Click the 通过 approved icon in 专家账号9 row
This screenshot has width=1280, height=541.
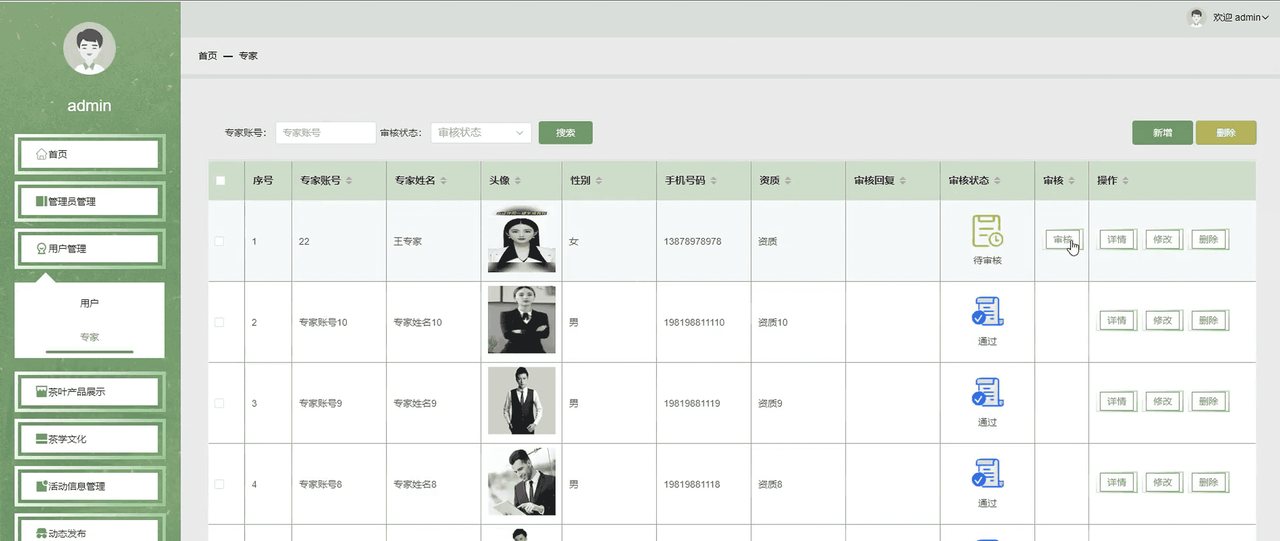987,393
